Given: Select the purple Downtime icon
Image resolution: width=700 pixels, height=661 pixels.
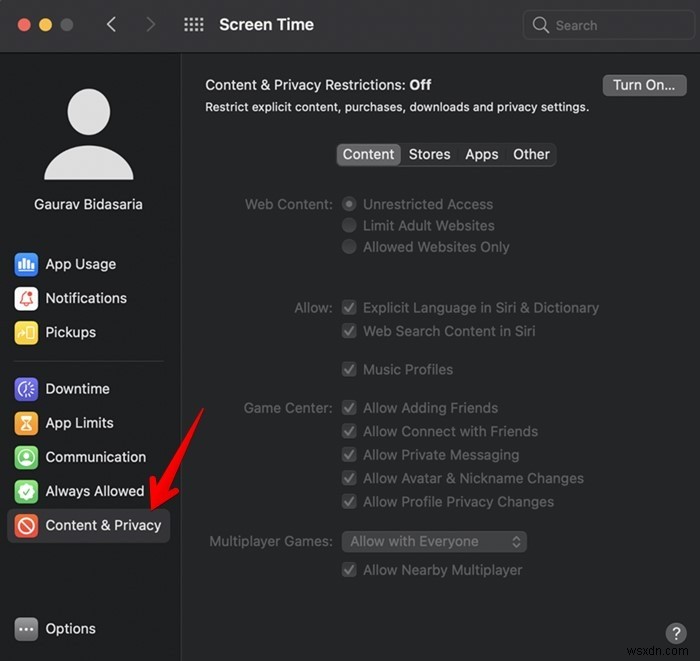Looking at the screenshot, I should click(x=26, y=389).
